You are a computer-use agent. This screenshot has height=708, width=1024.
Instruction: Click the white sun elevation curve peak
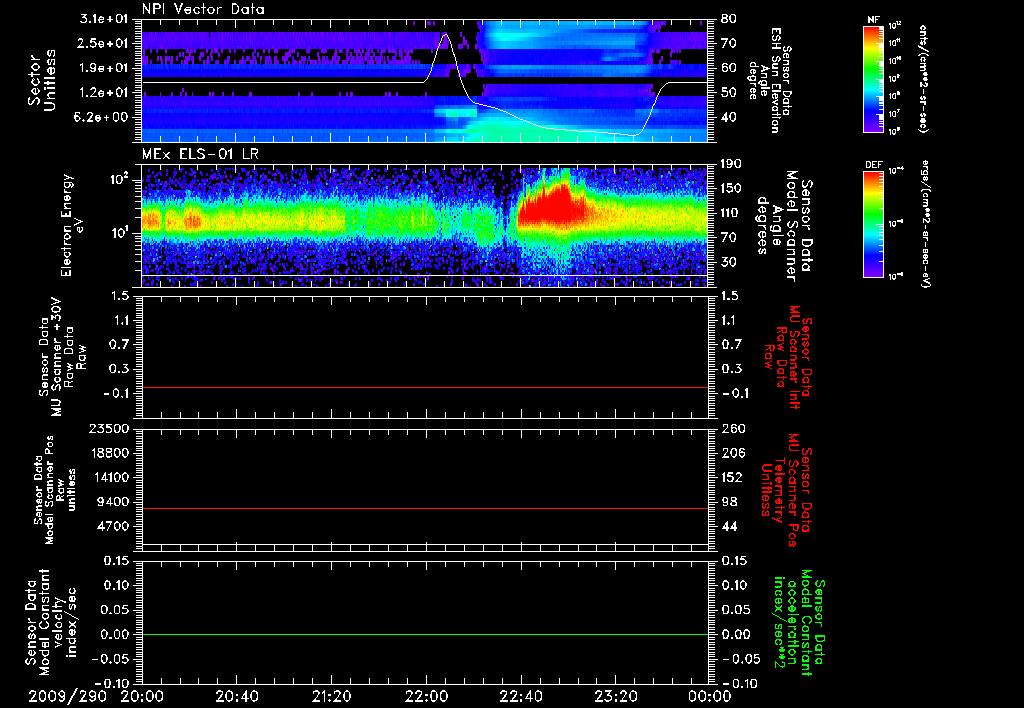point(445,34)
